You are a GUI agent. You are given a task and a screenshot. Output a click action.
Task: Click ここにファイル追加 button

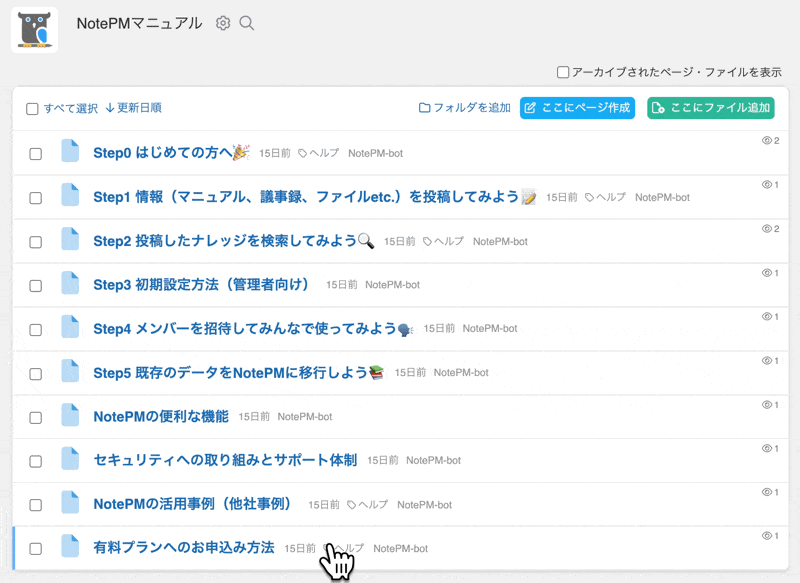[711, 108]
